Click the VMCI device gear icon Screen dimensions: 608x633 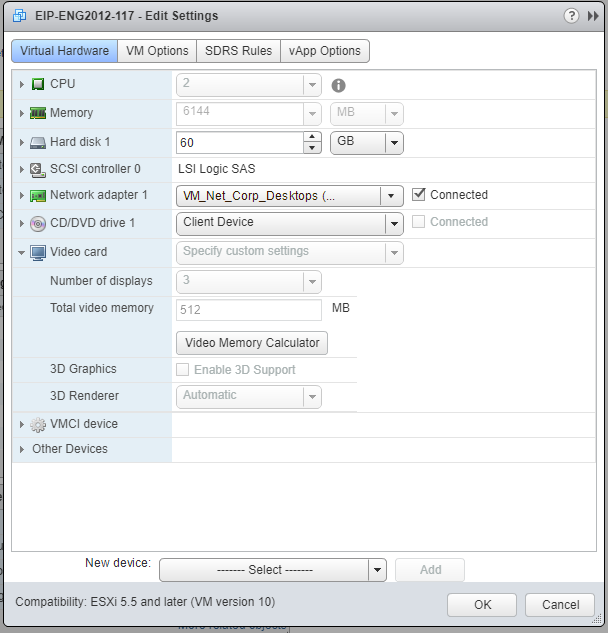click(x=38, y=425)
